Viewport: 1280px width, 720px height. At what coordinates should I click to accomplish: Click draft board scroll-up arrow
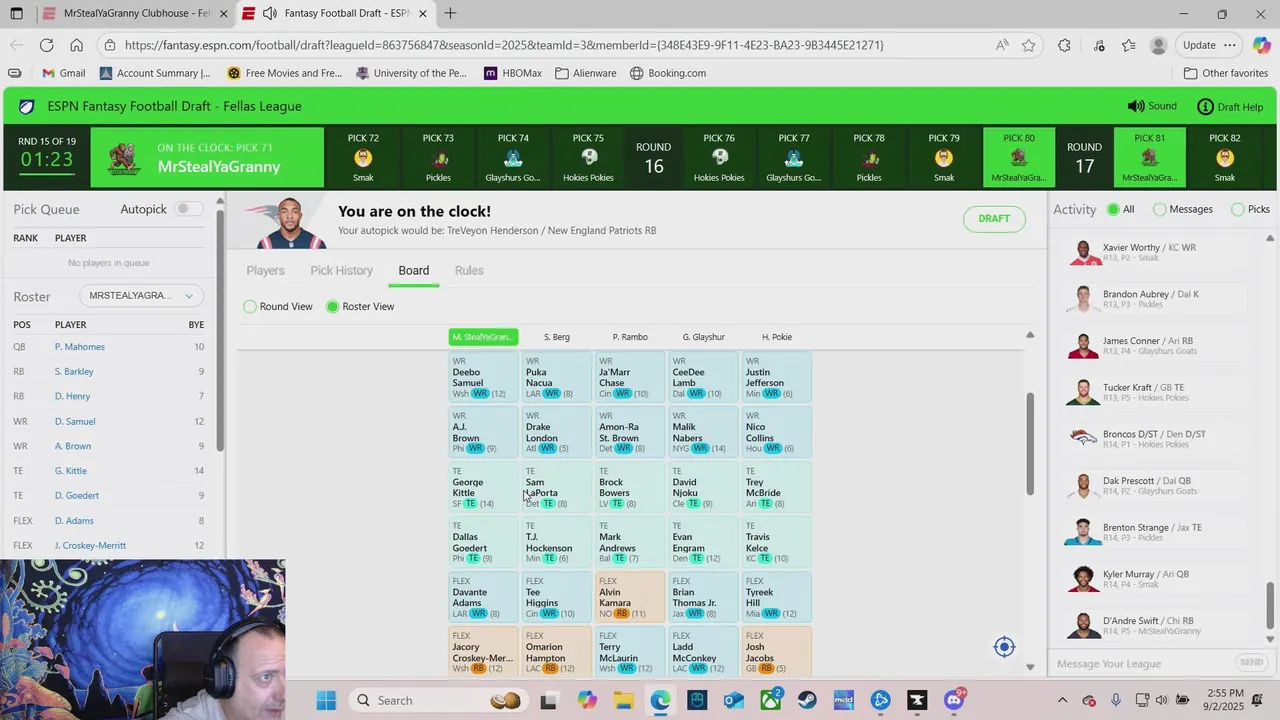tap(1030, 335)
